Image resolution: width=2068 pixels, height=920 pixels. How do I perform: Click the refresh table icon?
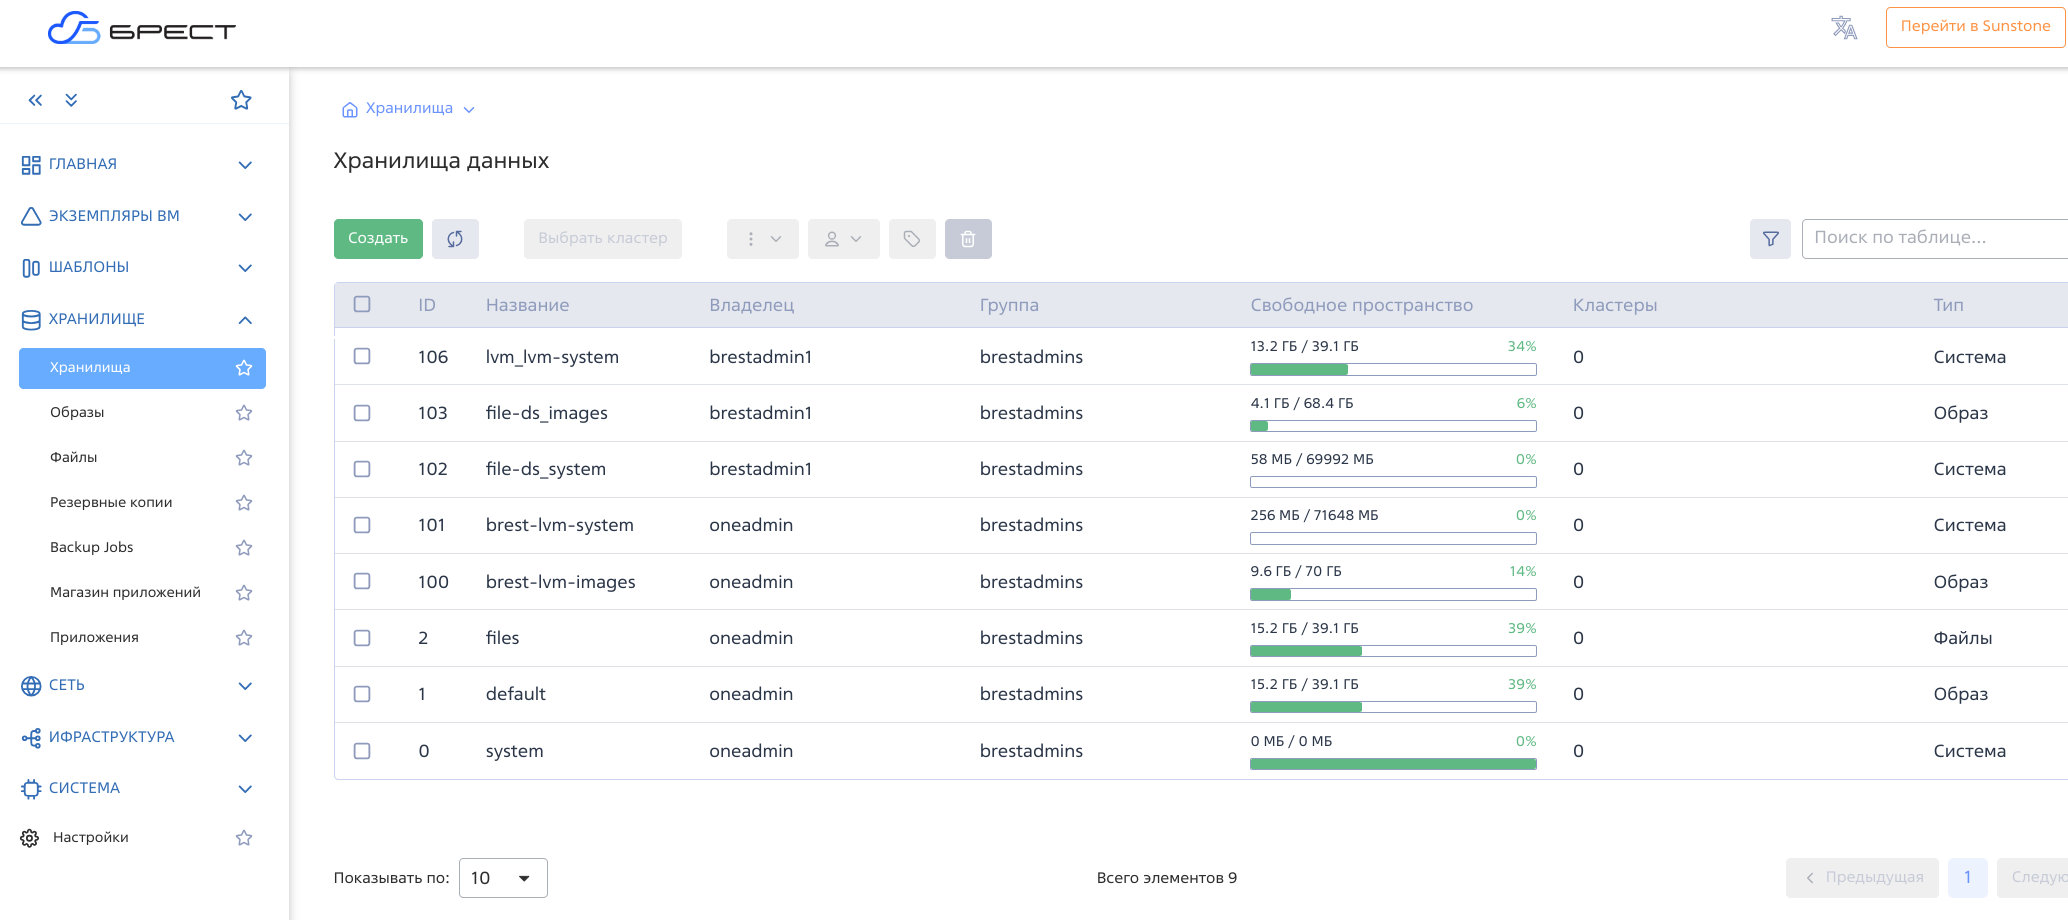[455, 239]
